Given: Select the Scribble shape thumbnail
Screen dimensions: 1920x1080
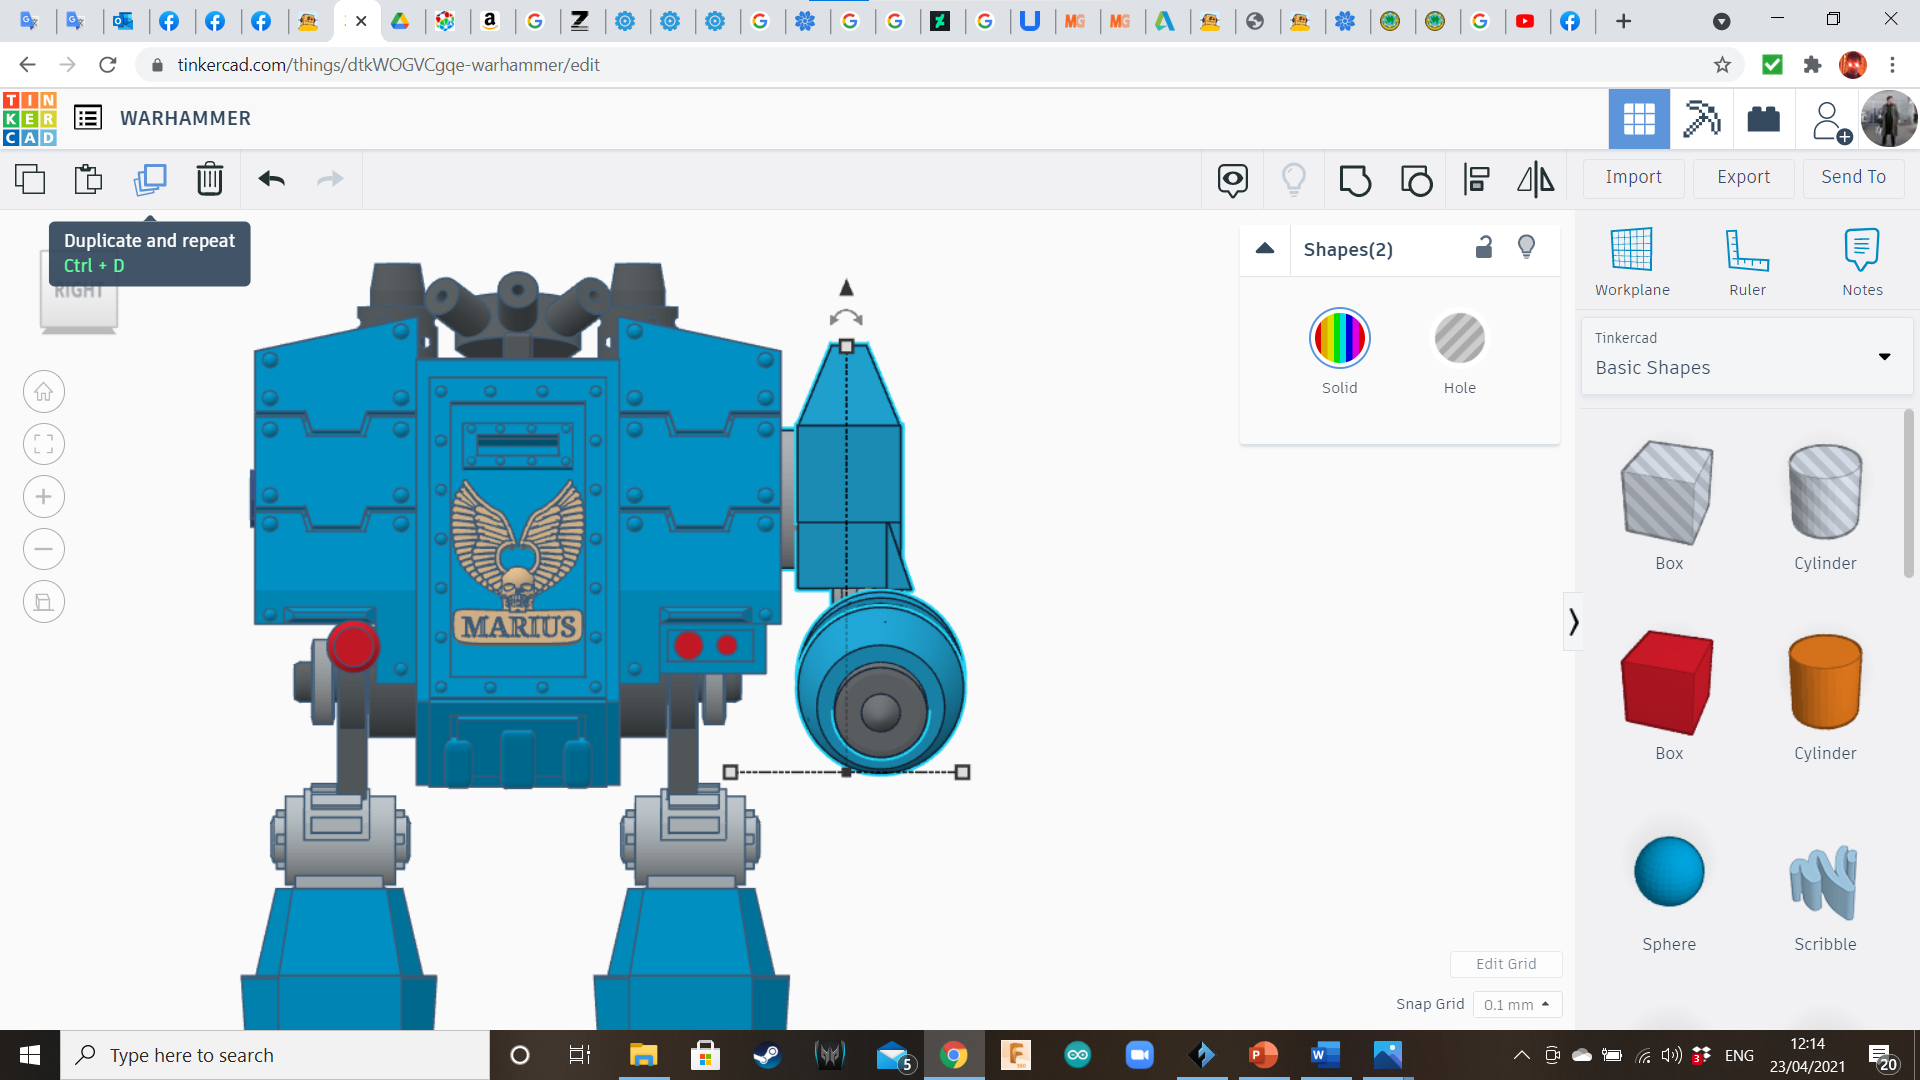Looking at the screenshot, I should tap(1824, 883).
